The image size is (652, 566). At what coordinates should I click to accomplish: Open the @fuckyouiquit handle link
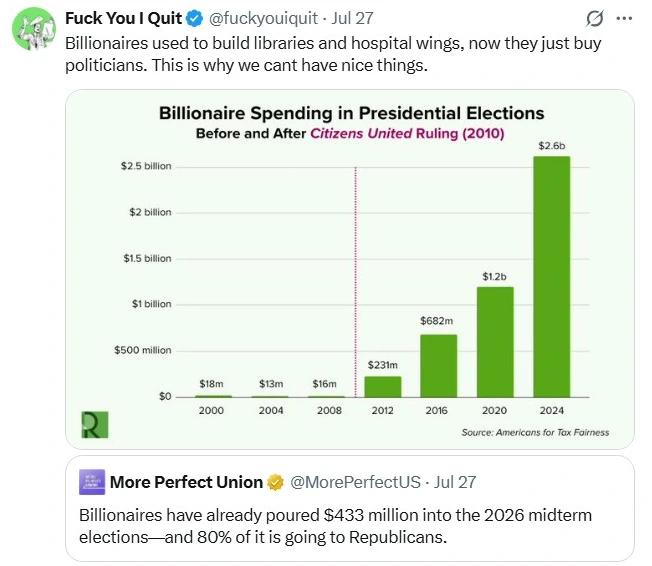point(263,18)
